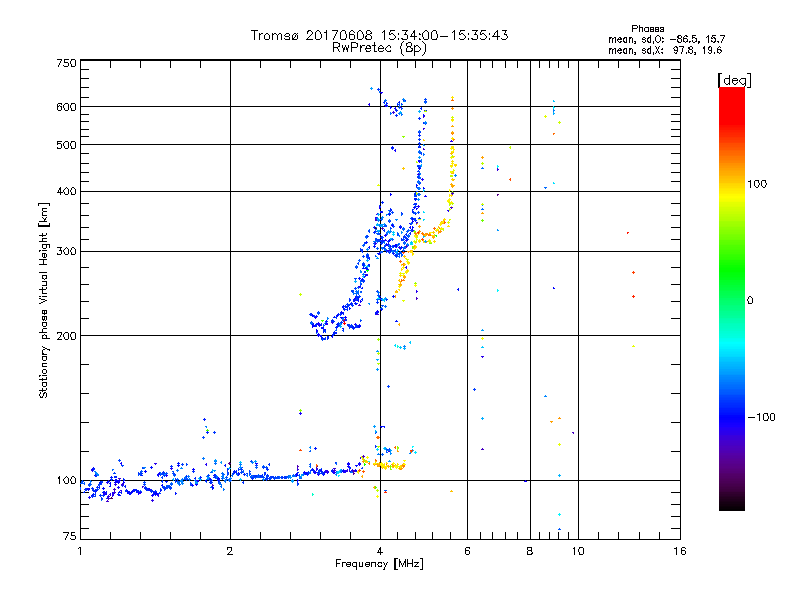Click the colorbar tick label "-100"
The width and height of the screenshot is (800, 600).
[761, 417]
